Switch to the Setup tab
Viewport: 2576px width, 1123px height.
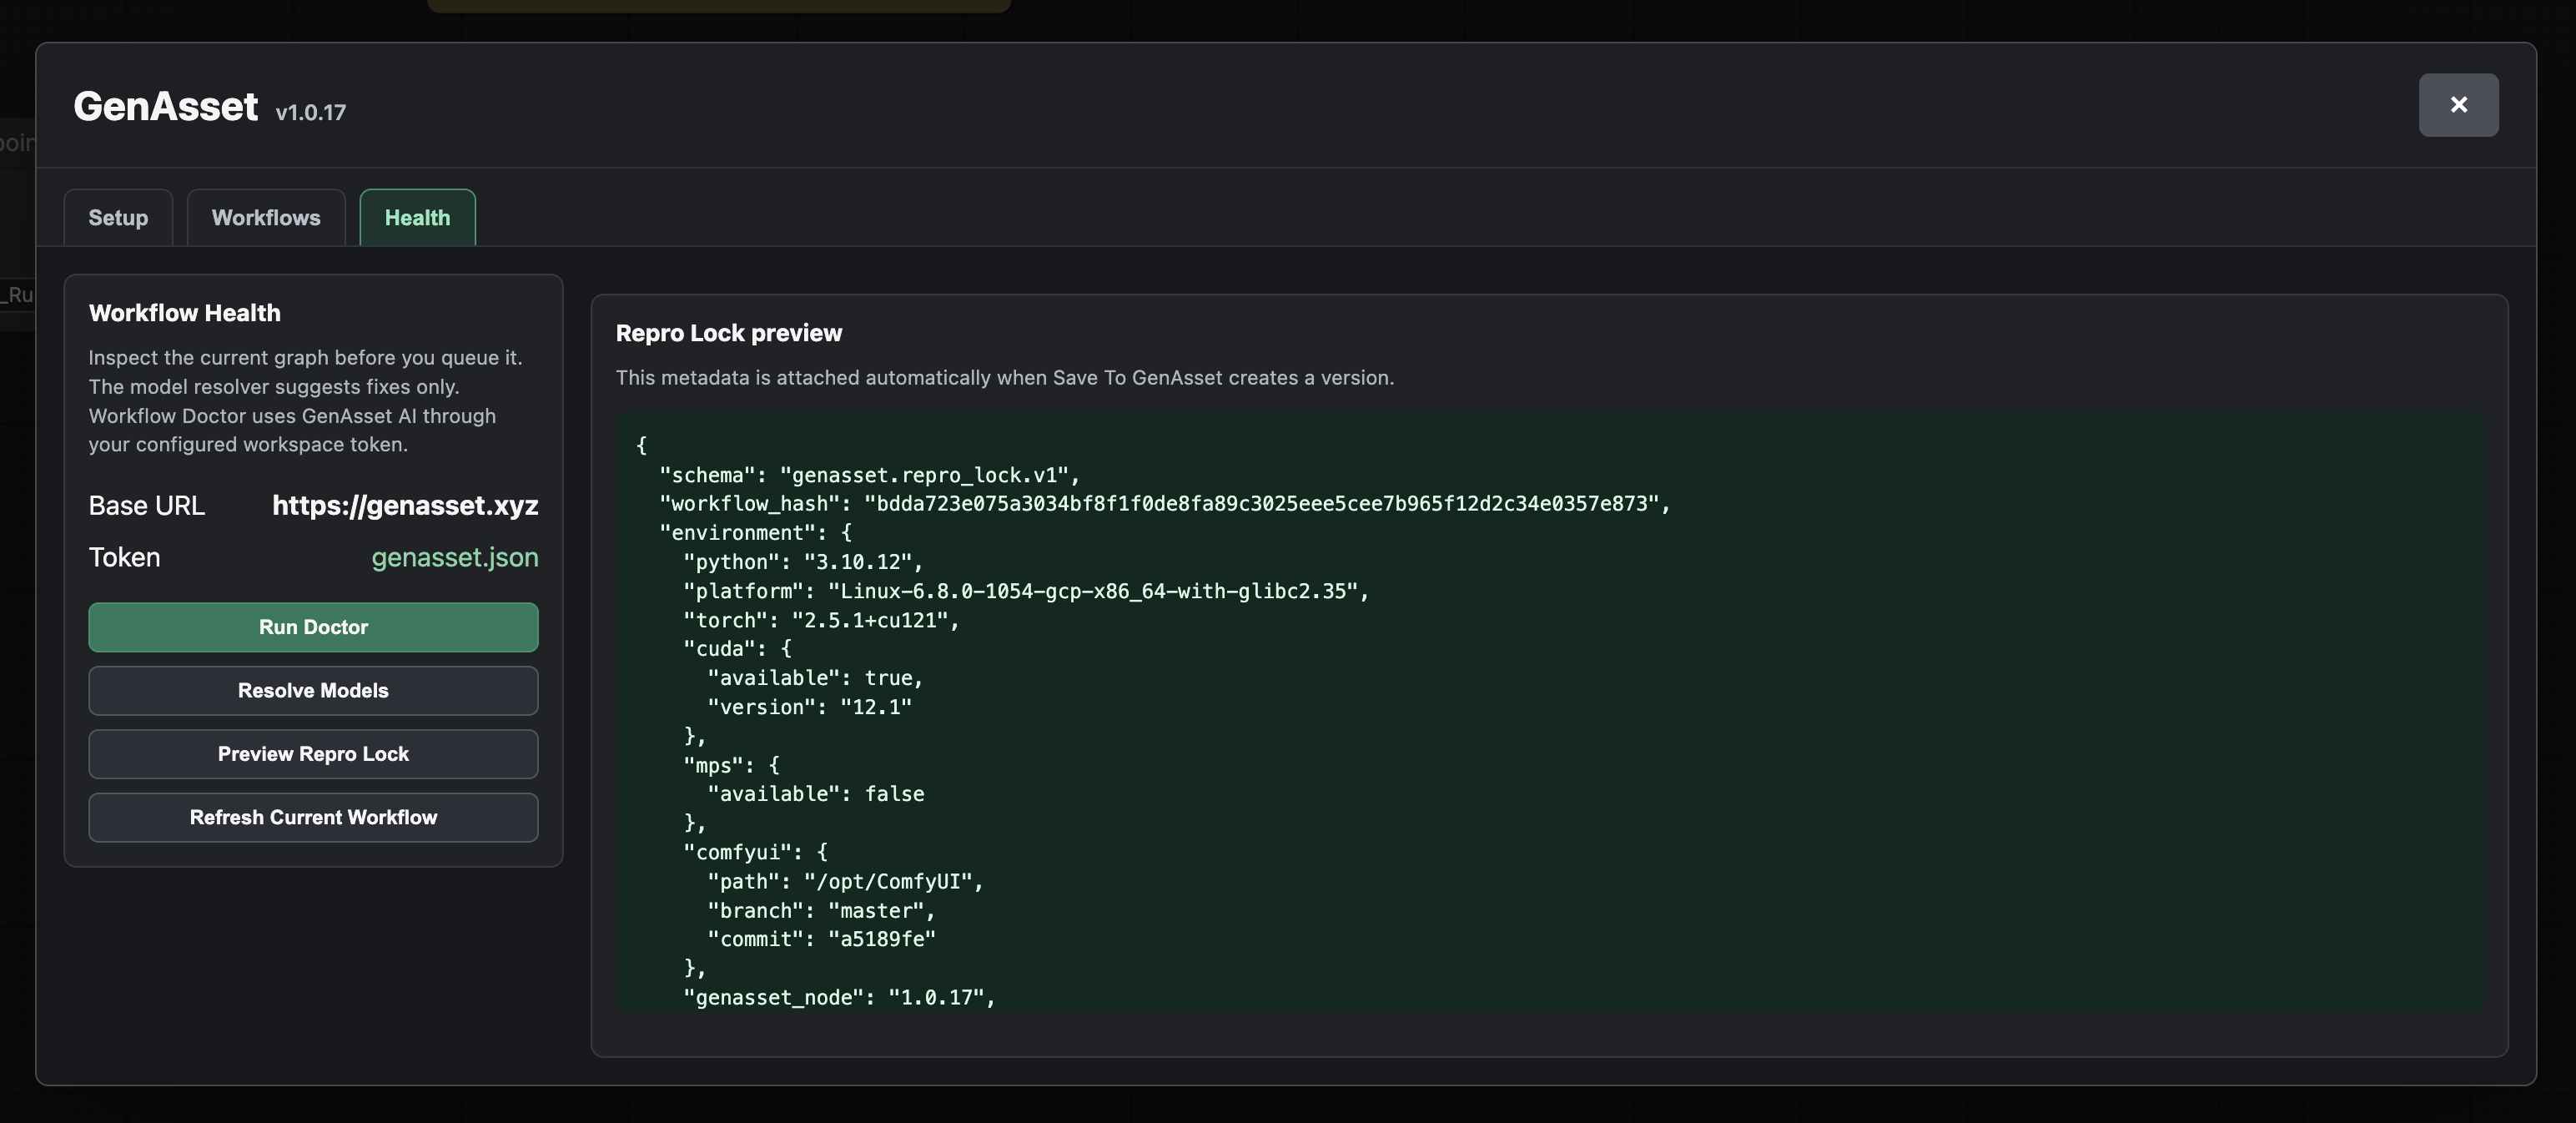point(118,217)
